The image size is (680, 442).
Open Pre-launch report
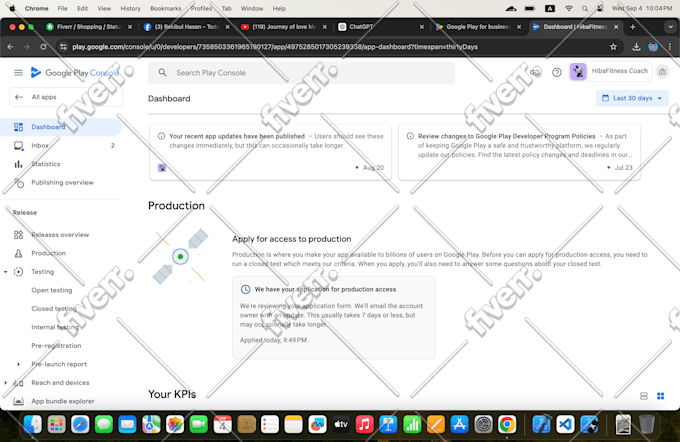pyautogui.click(x=59, y=364)
